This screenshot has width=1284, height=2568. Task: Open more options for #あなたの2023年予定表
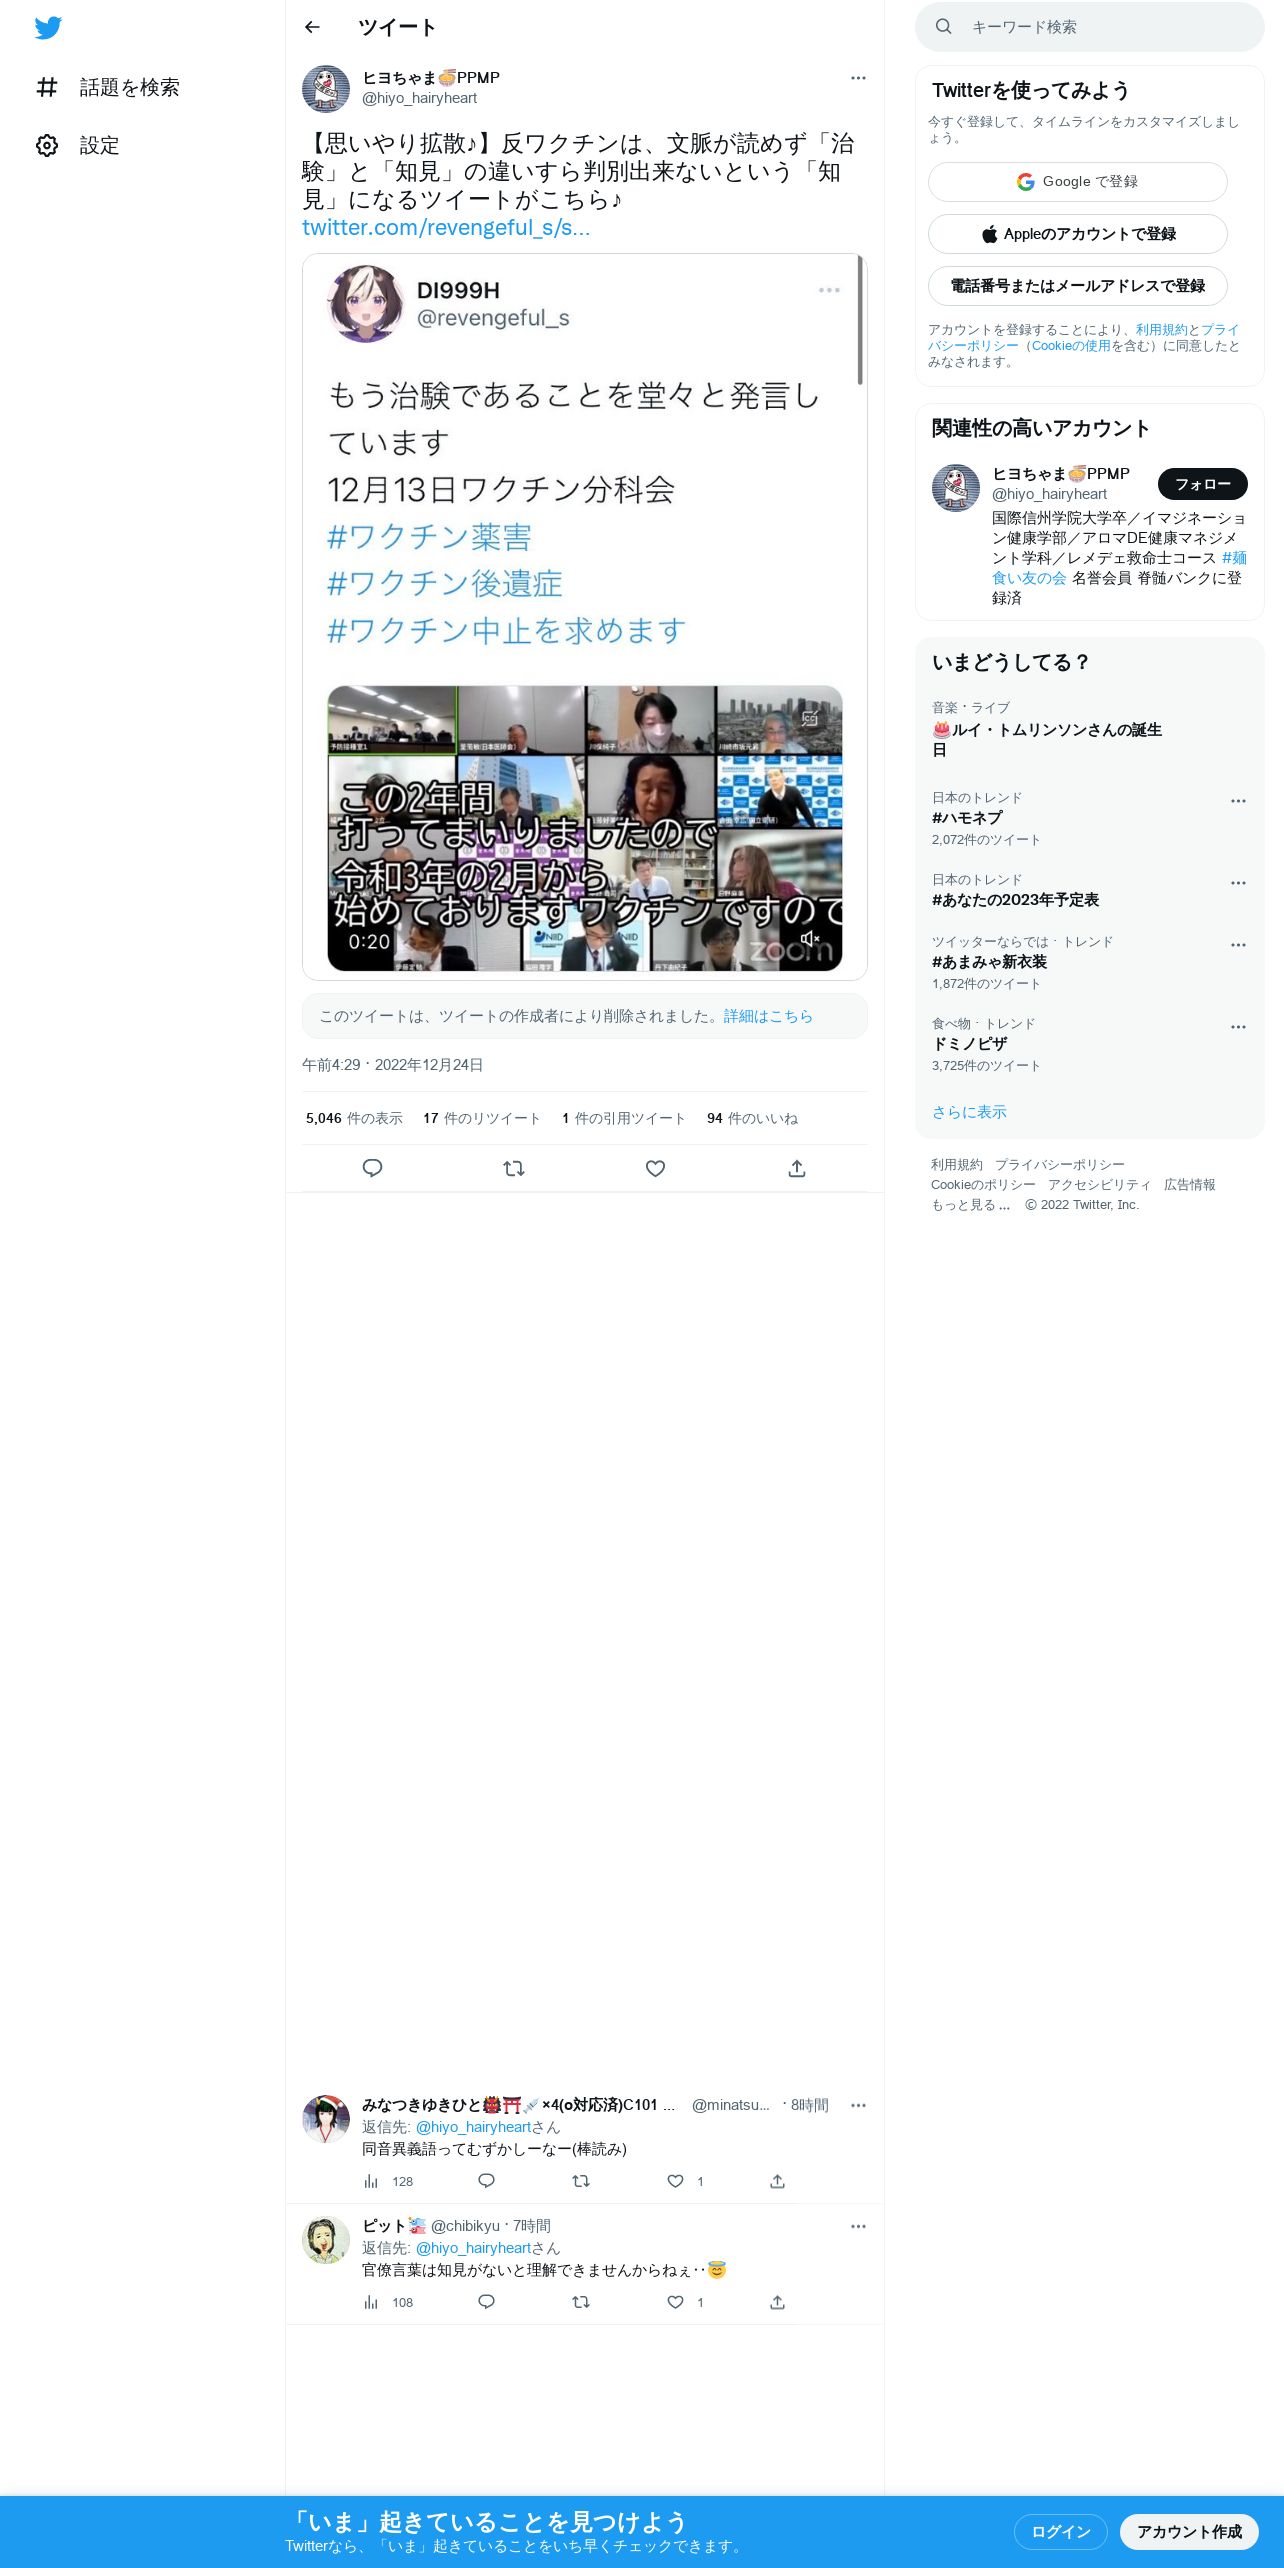1238,883
